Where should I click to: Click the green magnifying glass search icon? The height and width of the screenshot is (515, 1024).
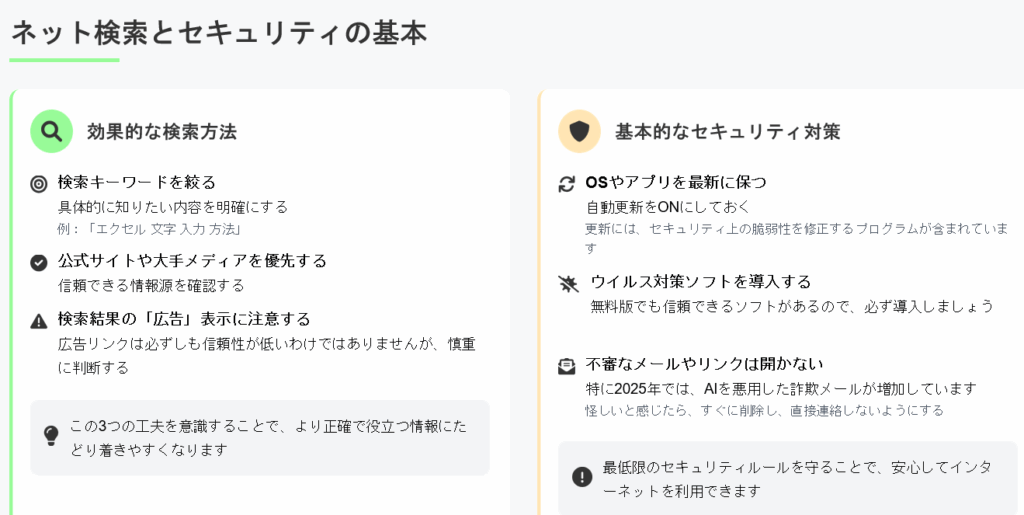[x=51, y=131]
